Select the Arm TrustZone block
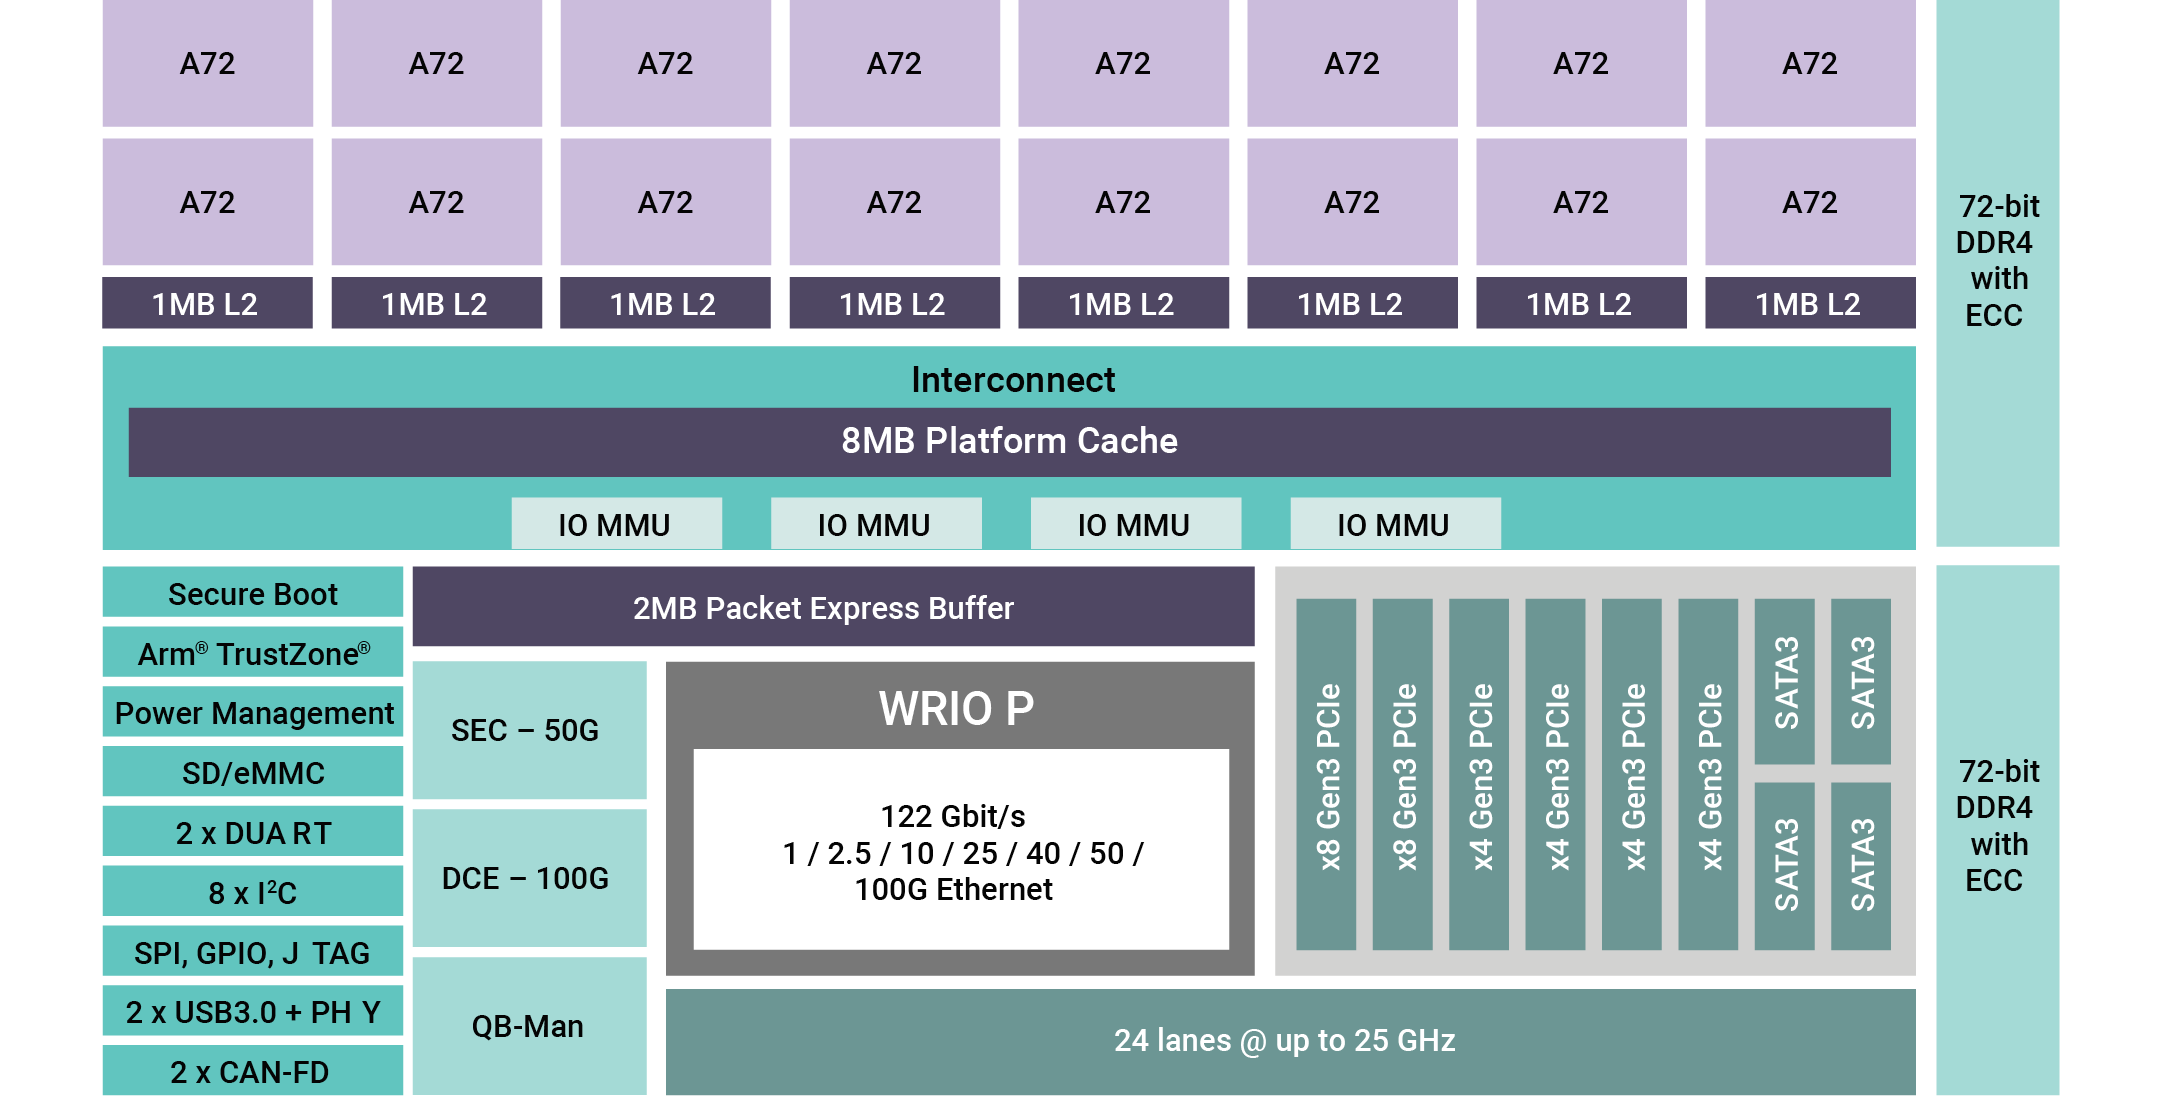The image size is (2158, 1098). 252,653
